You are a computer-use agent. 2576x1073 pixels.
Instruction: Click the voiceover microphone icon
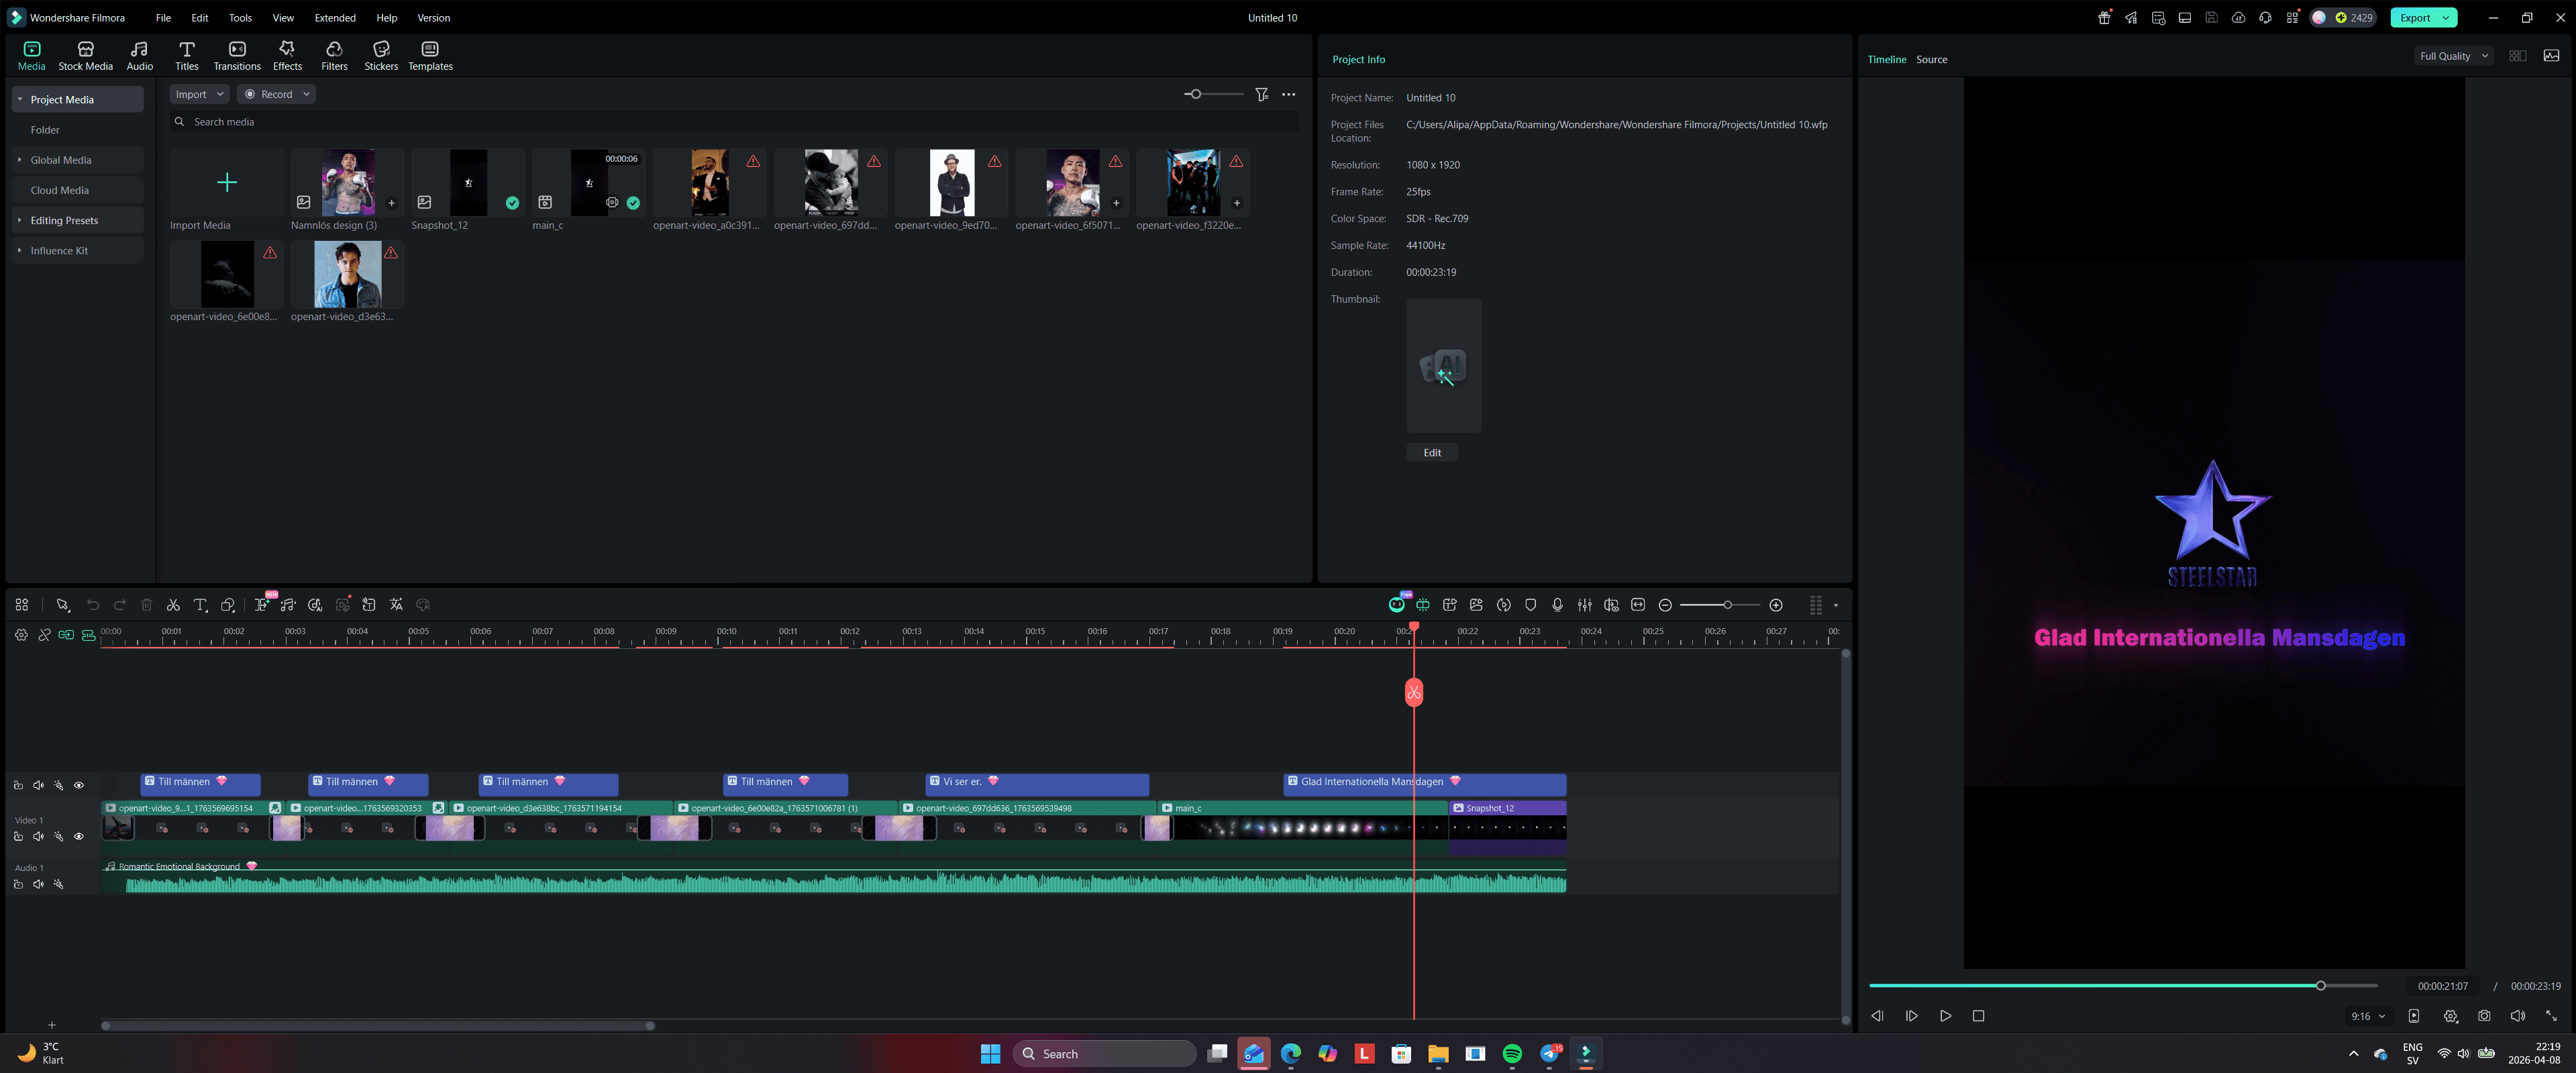[x=1557, y=605]
